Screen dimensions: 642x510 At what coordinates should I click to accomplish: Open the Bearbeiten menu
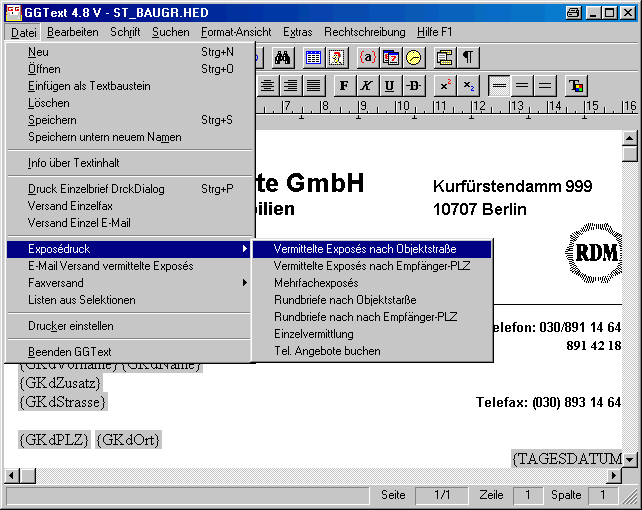pos(72,32)
